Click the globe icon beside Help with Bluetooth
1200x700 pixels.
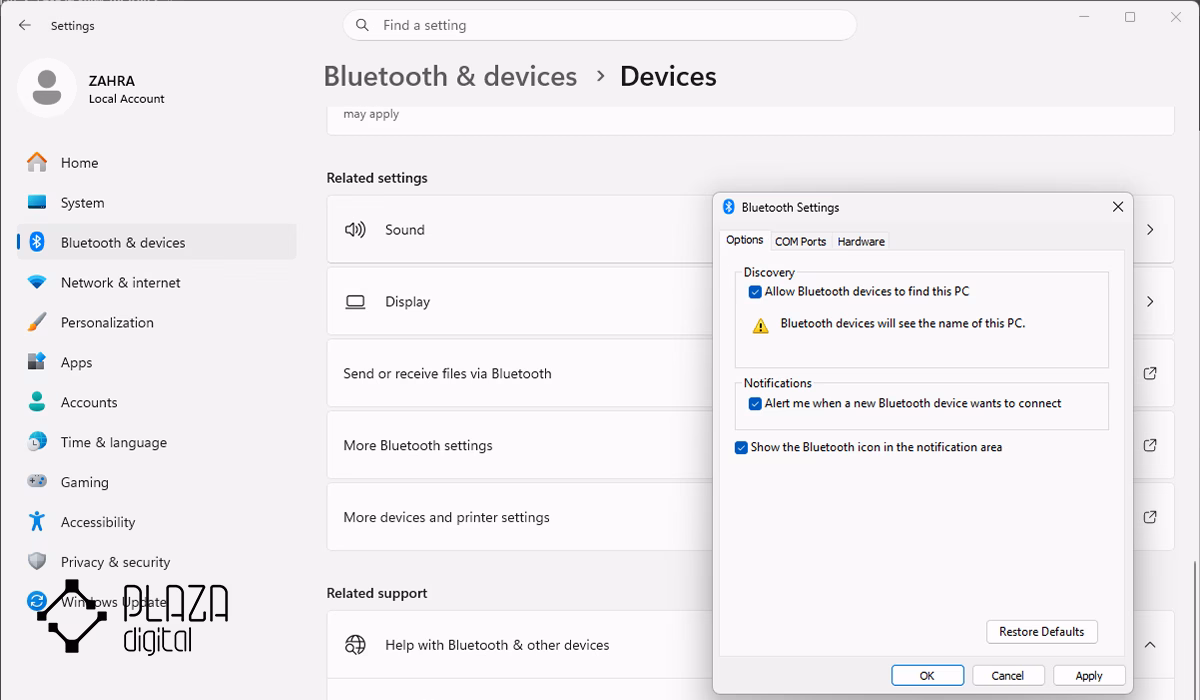[x=355, y=645]
